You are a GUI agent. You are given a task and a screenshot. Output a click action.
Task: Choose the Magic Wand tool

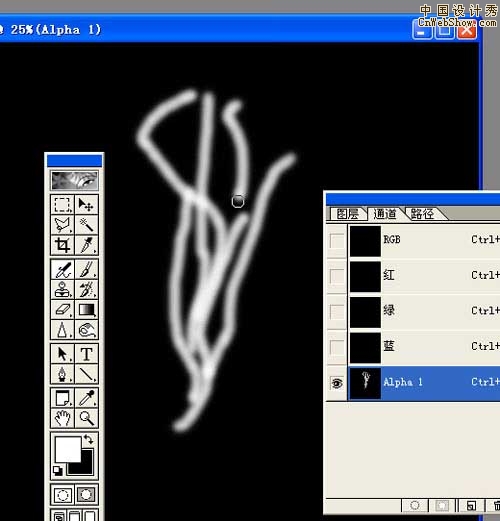tap(86, 224)
